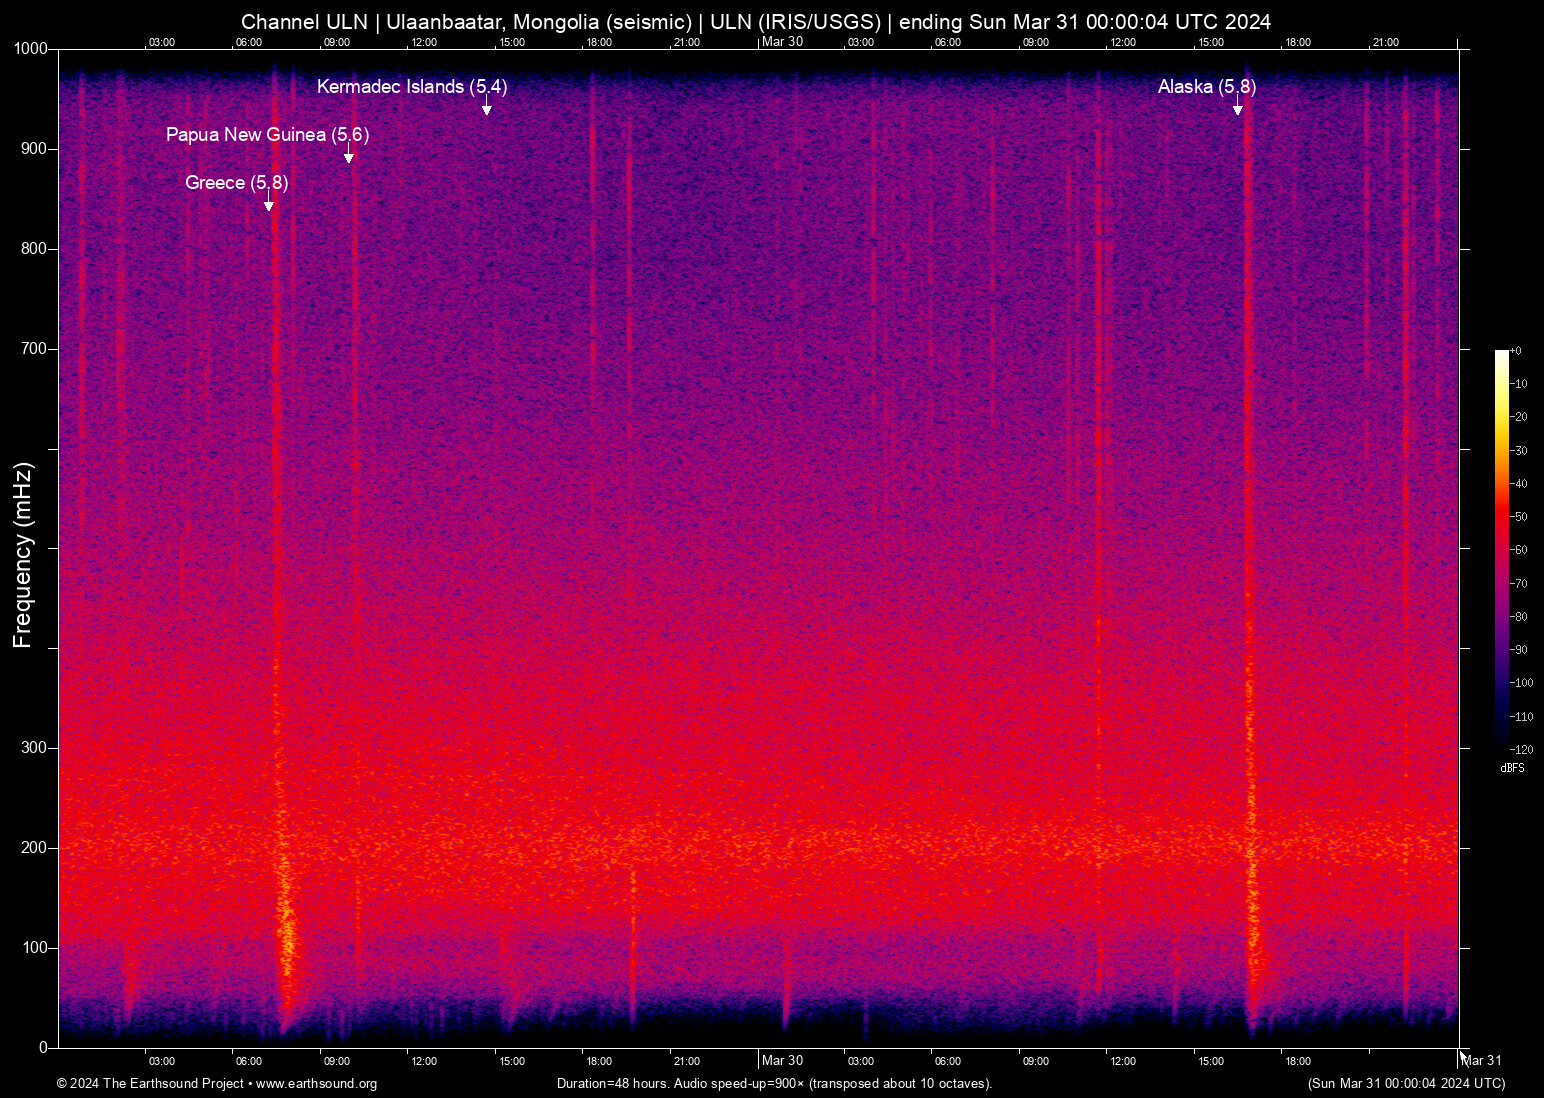Click the Alaska (5.8) event label

[1206, 87]
